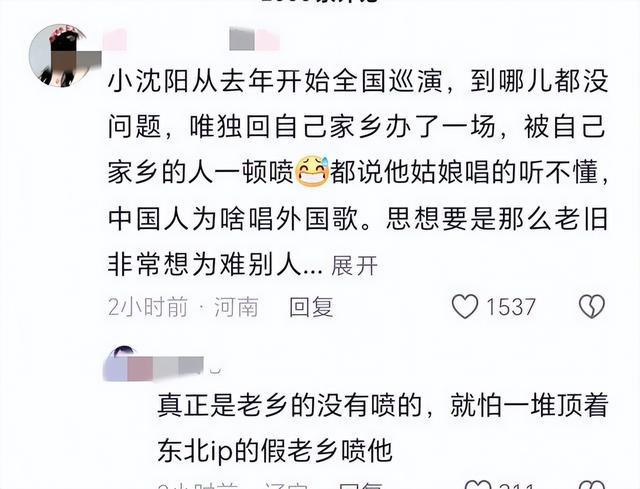This screenshot has width=640, height=489.
Task: Like the reply comment with its heart icon
Action: (x=478, y=486)
